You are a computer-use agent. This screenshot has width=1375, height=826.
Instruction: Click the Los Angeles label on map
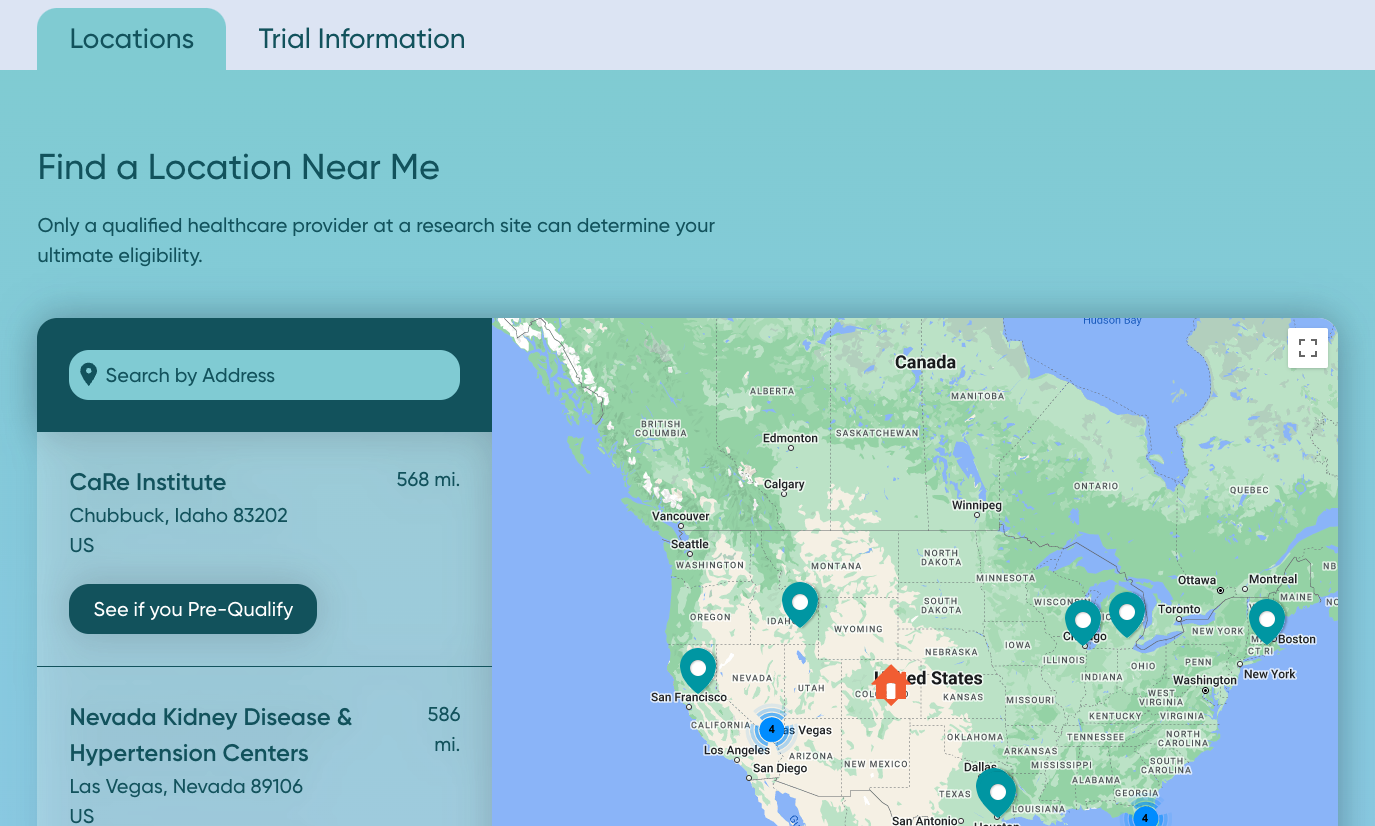pos(737,750)
